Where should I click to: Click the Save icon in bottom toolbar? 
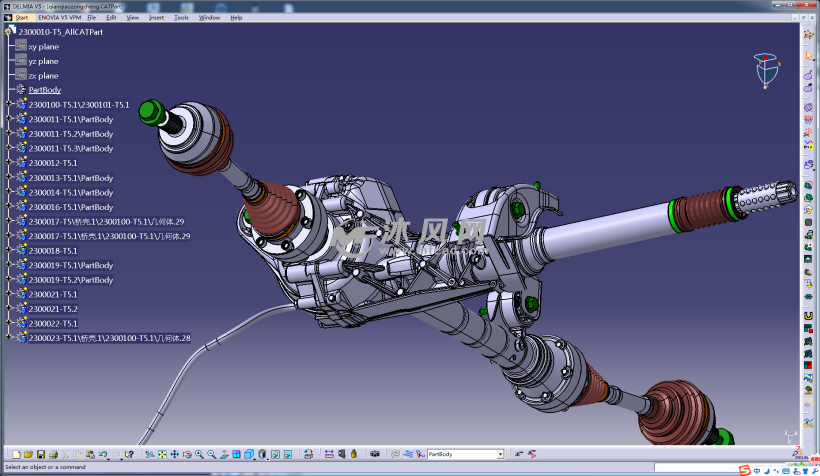41,454
